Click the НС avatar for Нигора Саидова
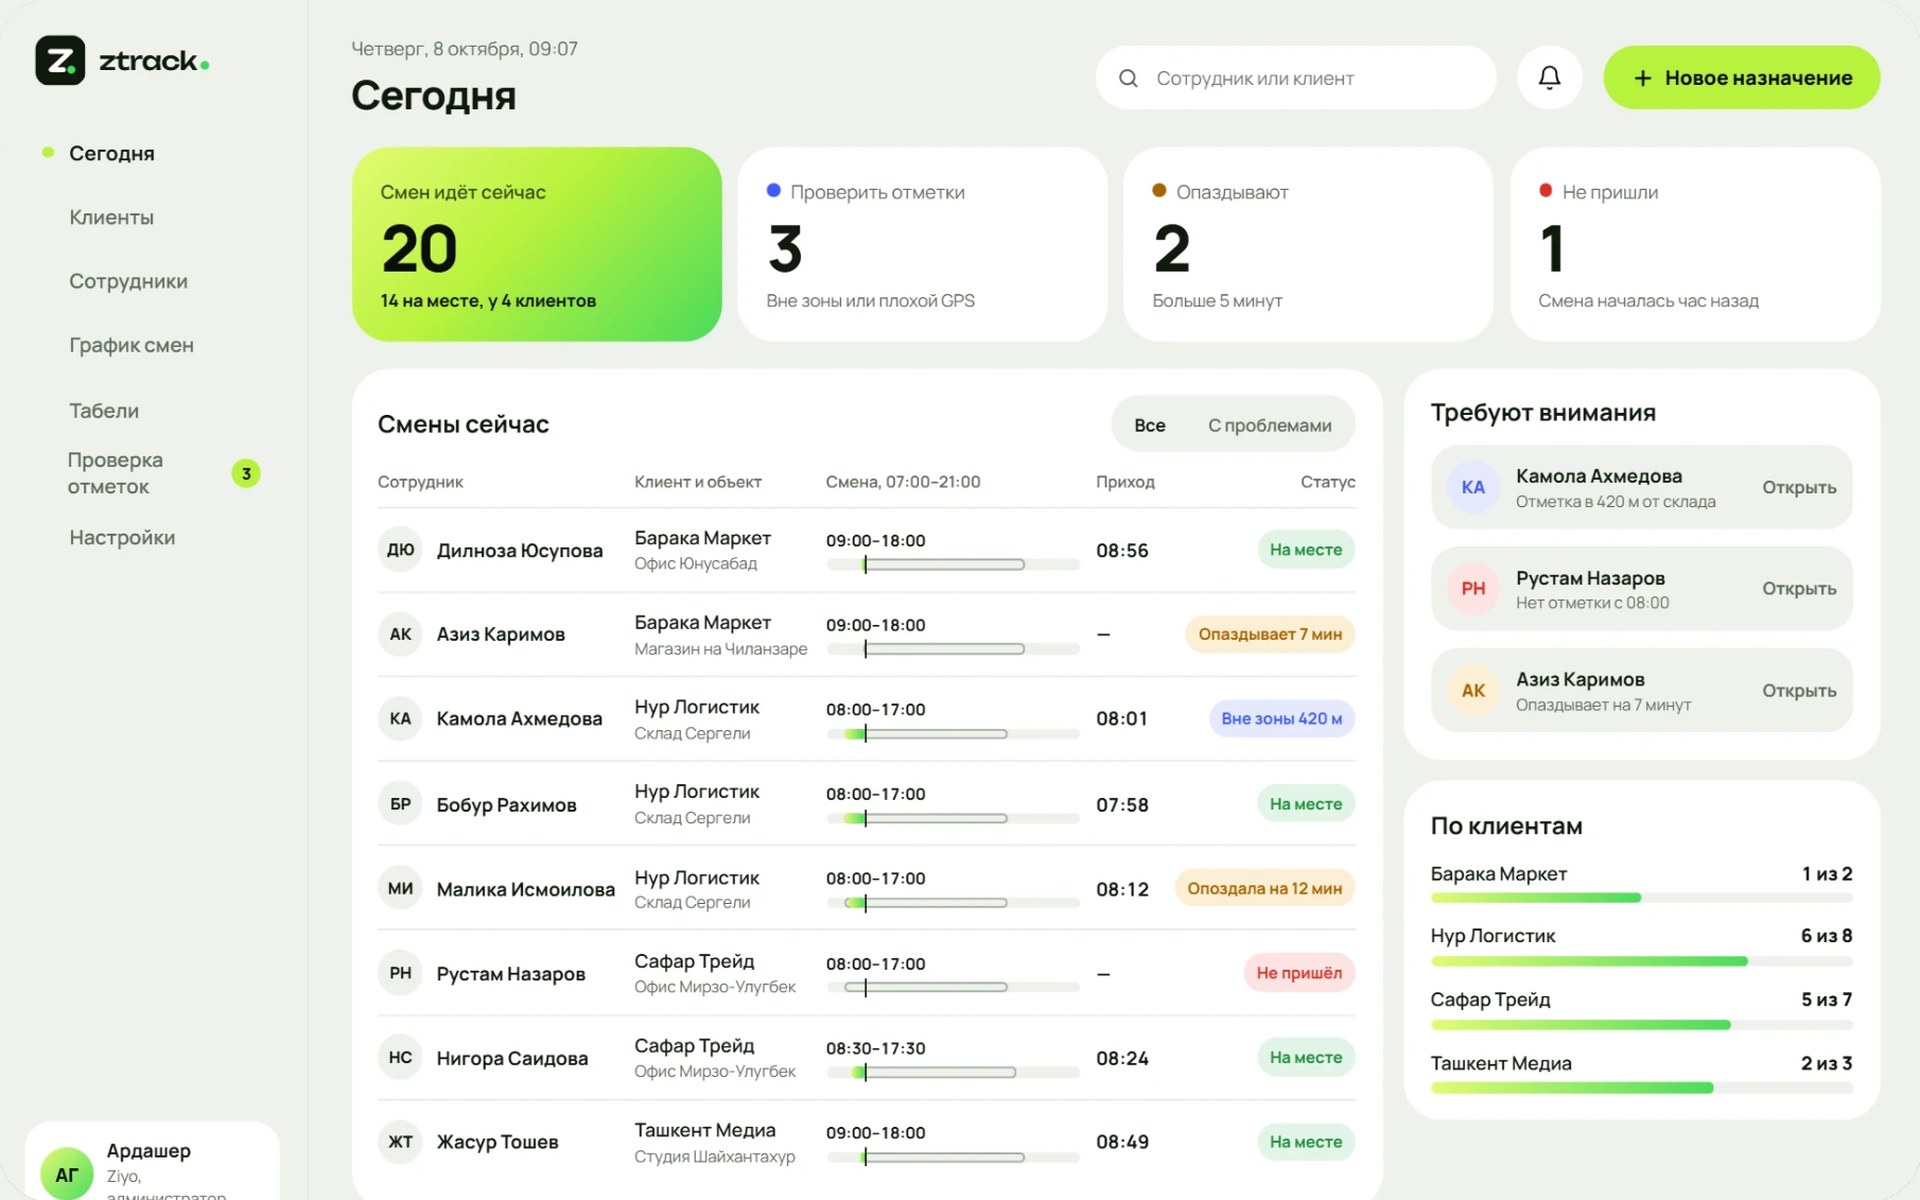The image size is (1920, 1200). point(400,1057)
